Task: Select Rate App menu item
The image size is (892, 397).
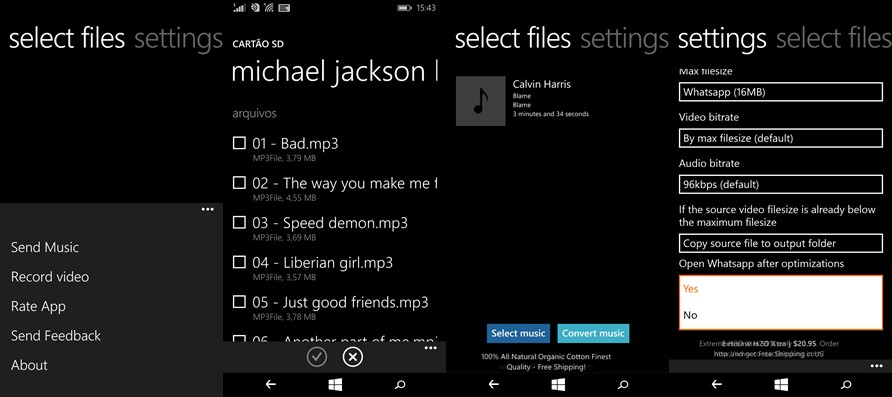Action: click(x=38, y=307)
